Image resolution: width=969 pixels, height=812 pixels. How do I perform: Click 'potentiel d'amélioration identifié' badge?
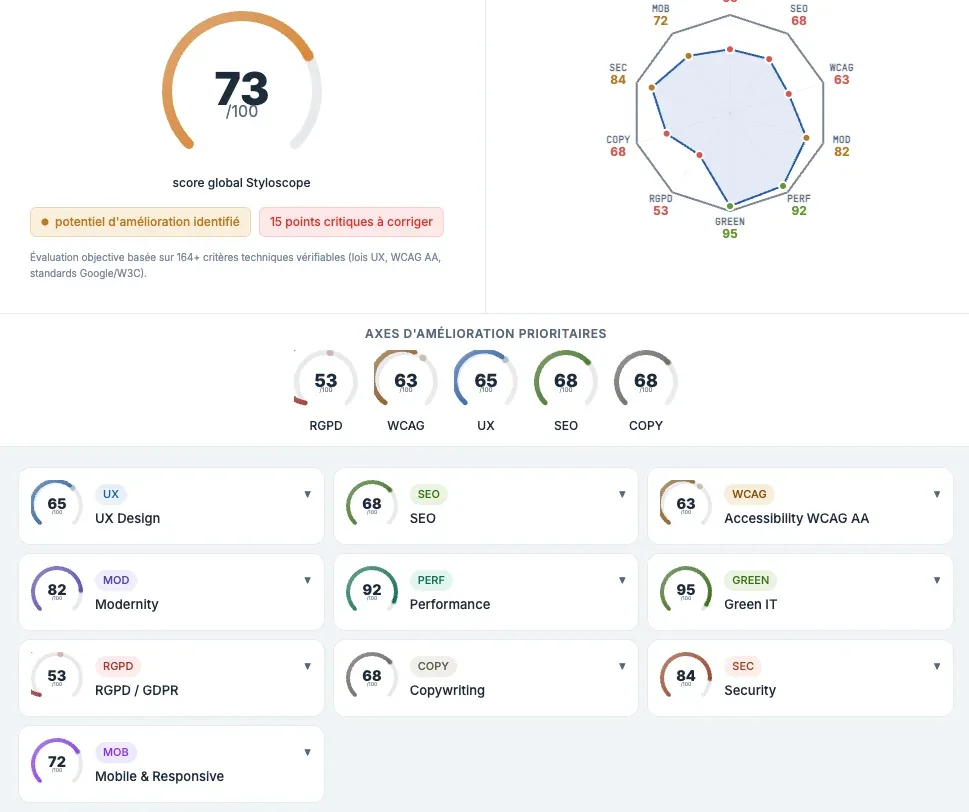[141, 222]
